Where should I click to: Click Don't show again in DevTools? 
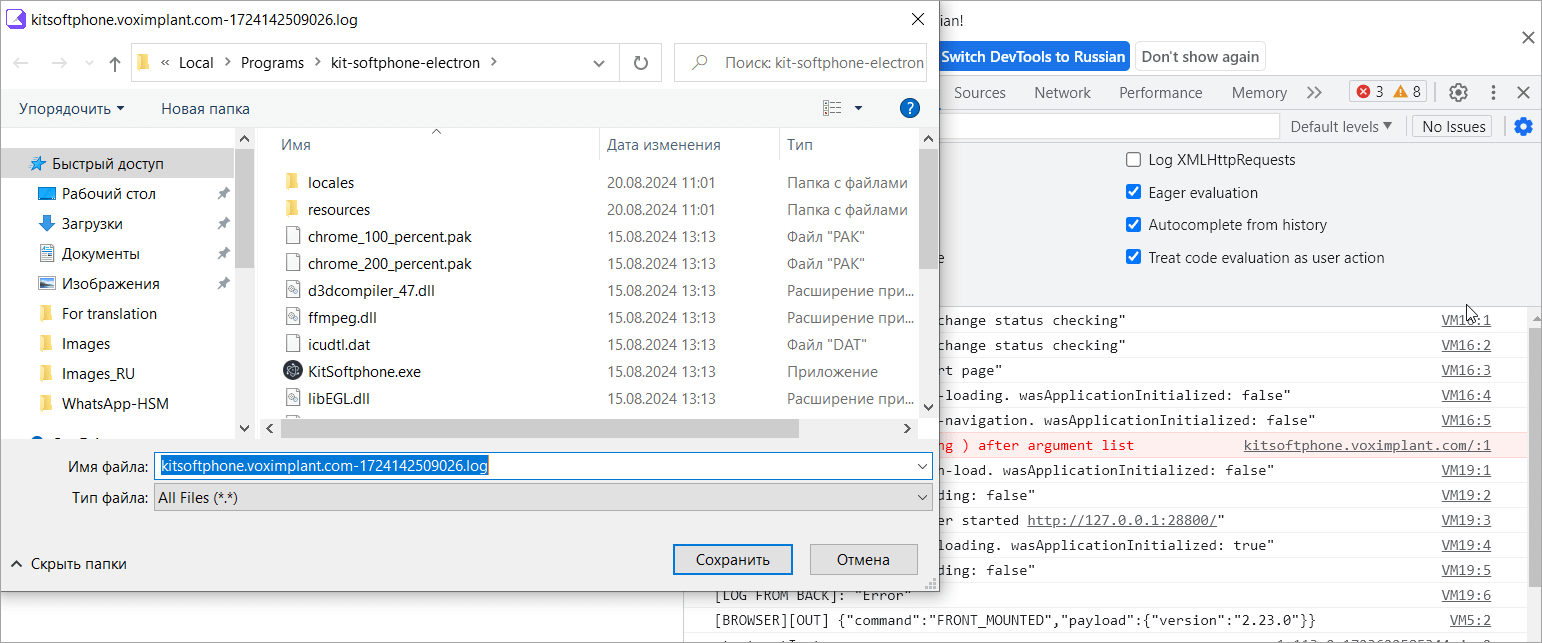click(x=1200, y=57)
